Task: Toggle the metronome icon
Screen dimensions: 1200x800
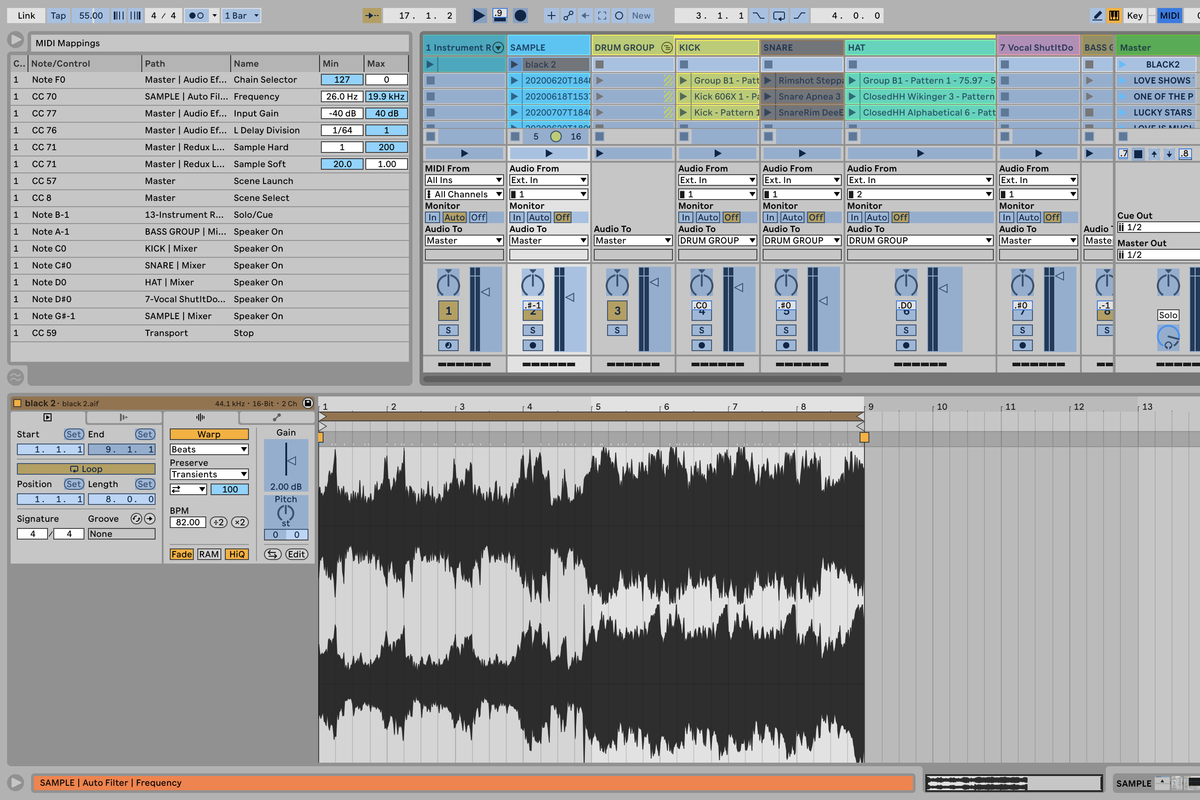Action: click(x=197, y=16)
